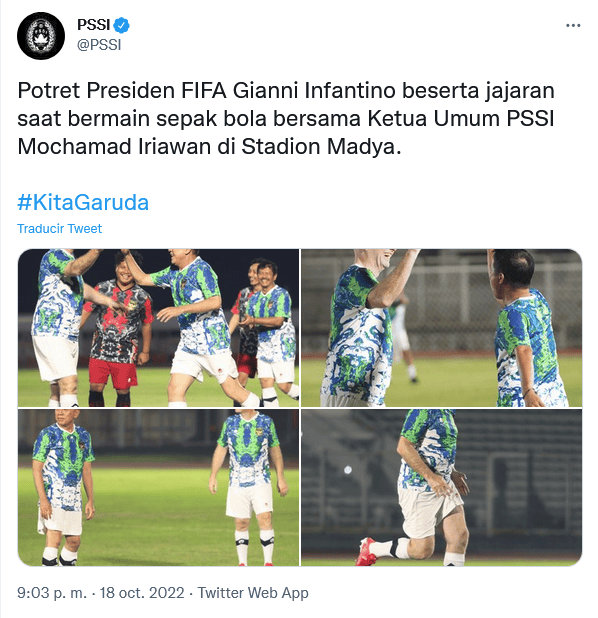Open the bottom-left two players photo
This screenshot has width=598, height=618.
158,488
